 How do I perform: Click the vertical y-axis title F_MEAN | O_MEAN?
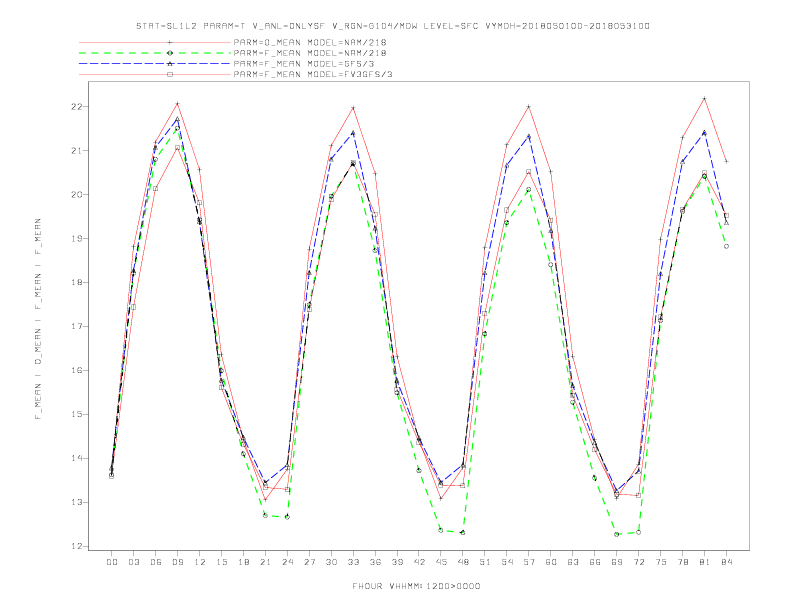click(38, 319)
